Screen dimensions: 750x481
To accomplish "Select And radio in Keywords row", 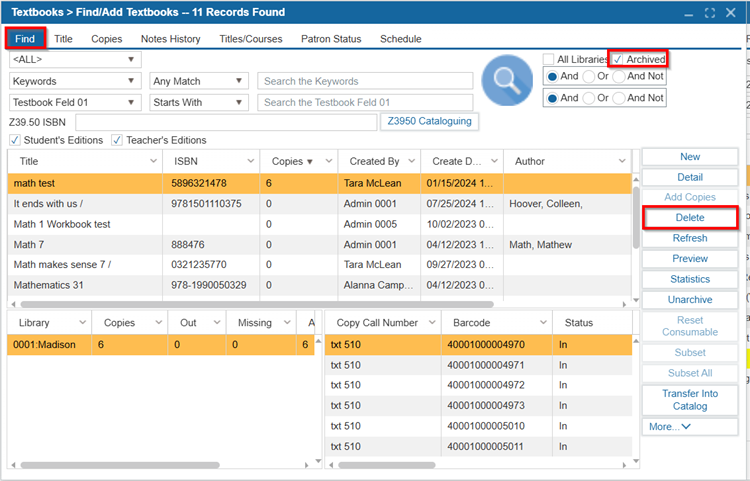I will (x=552, y=77).
